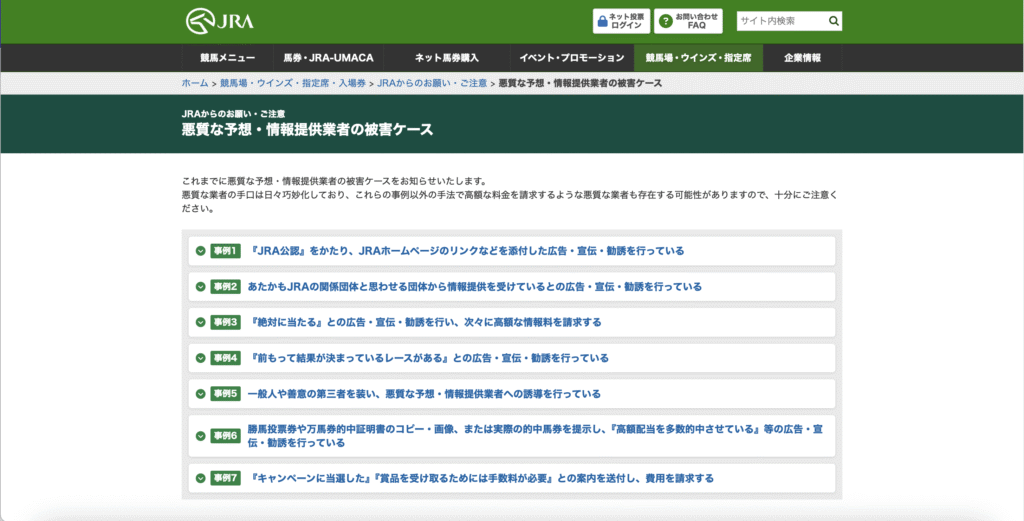Open the 競馬場・ウインズ・指定席 nav item
The width and height of the screenshot is (1024, 521).
[698, 58]
